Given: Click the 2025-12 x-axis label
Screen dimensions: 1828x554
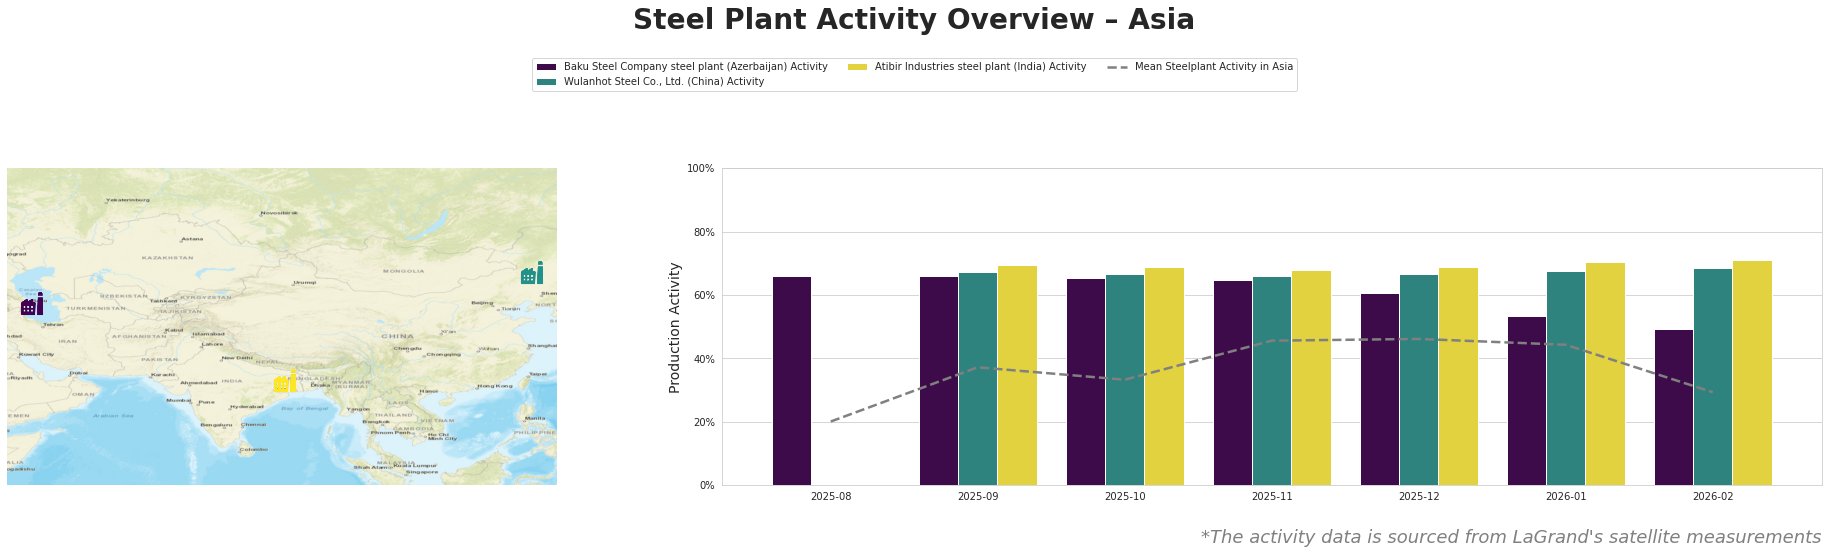Looking at the screenshot, I should click(1419, 496).
